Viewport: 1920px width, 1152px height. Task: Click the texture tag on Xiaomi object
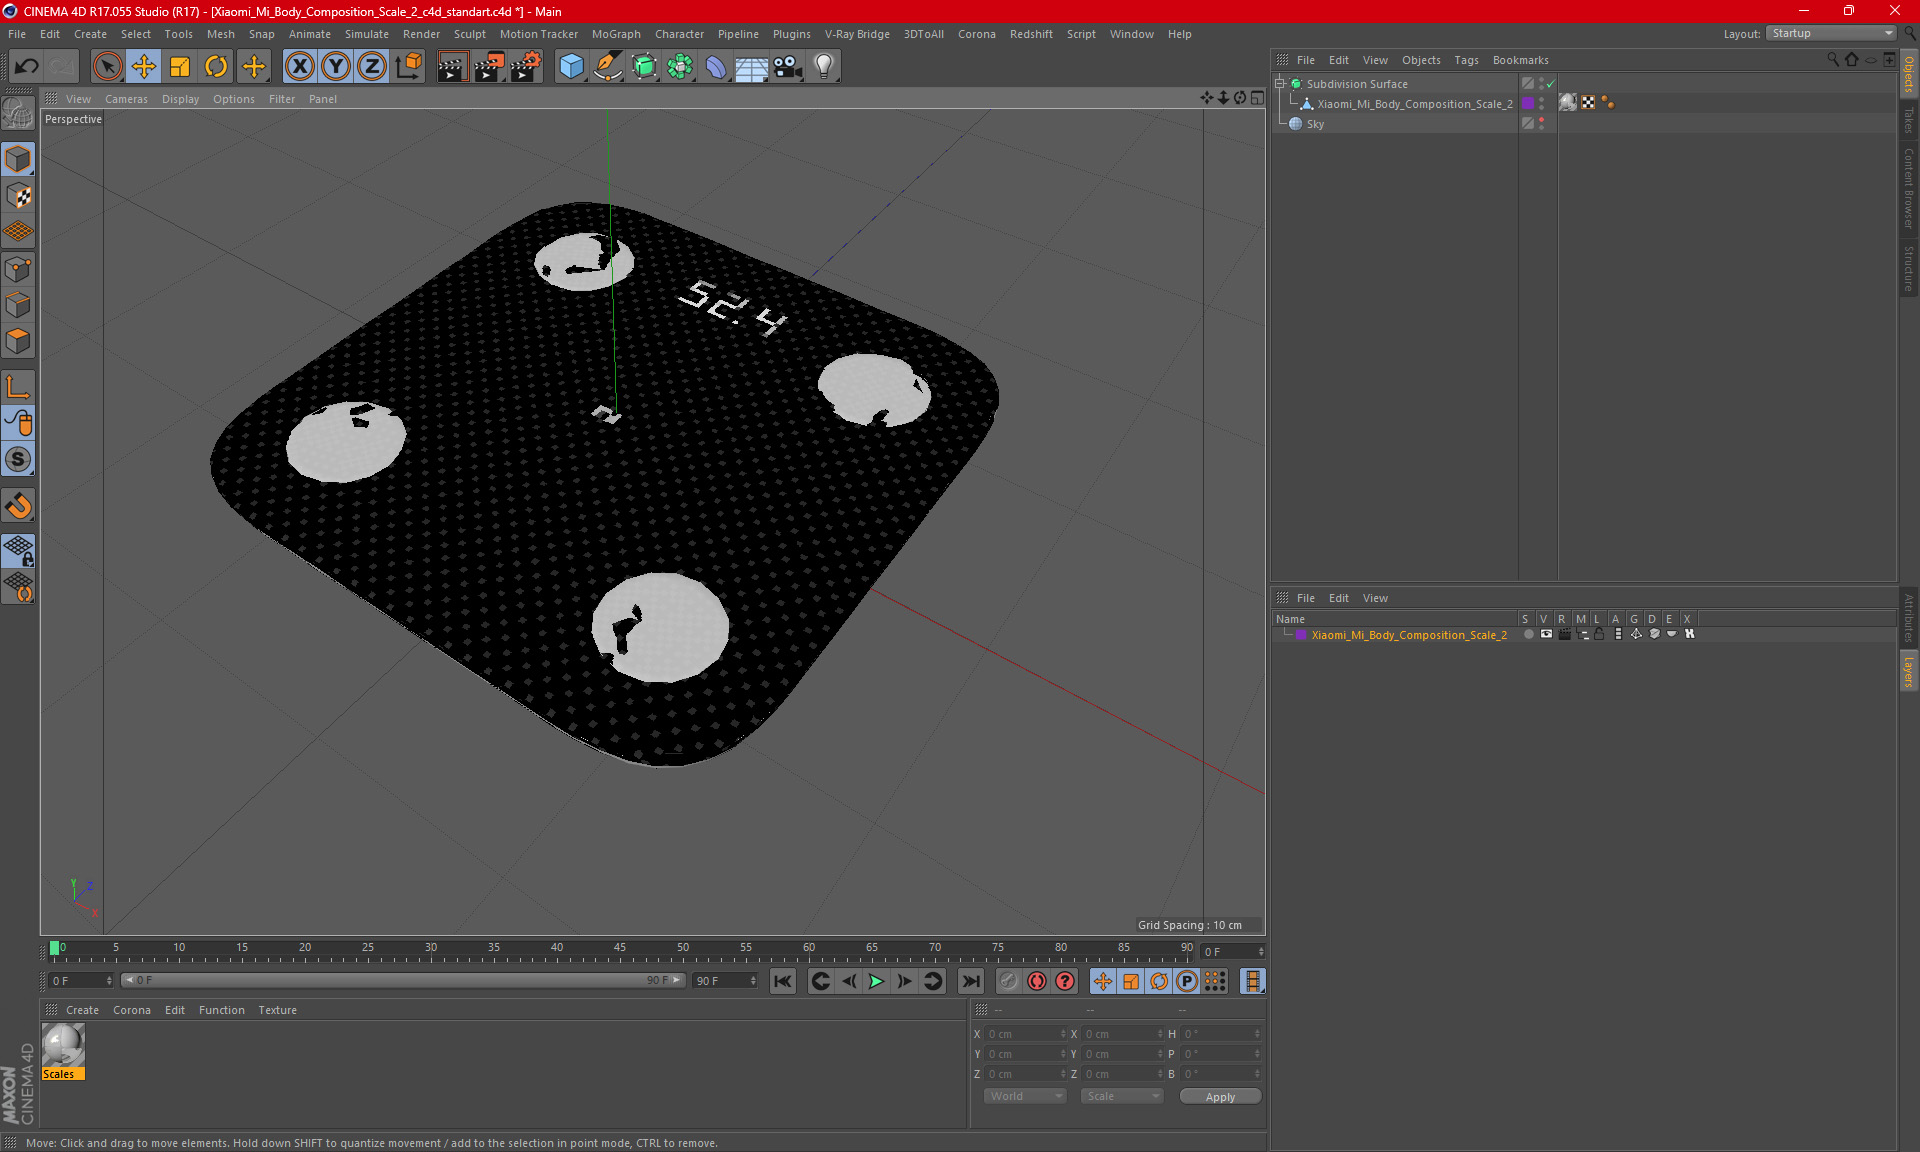coord(1568,103)
